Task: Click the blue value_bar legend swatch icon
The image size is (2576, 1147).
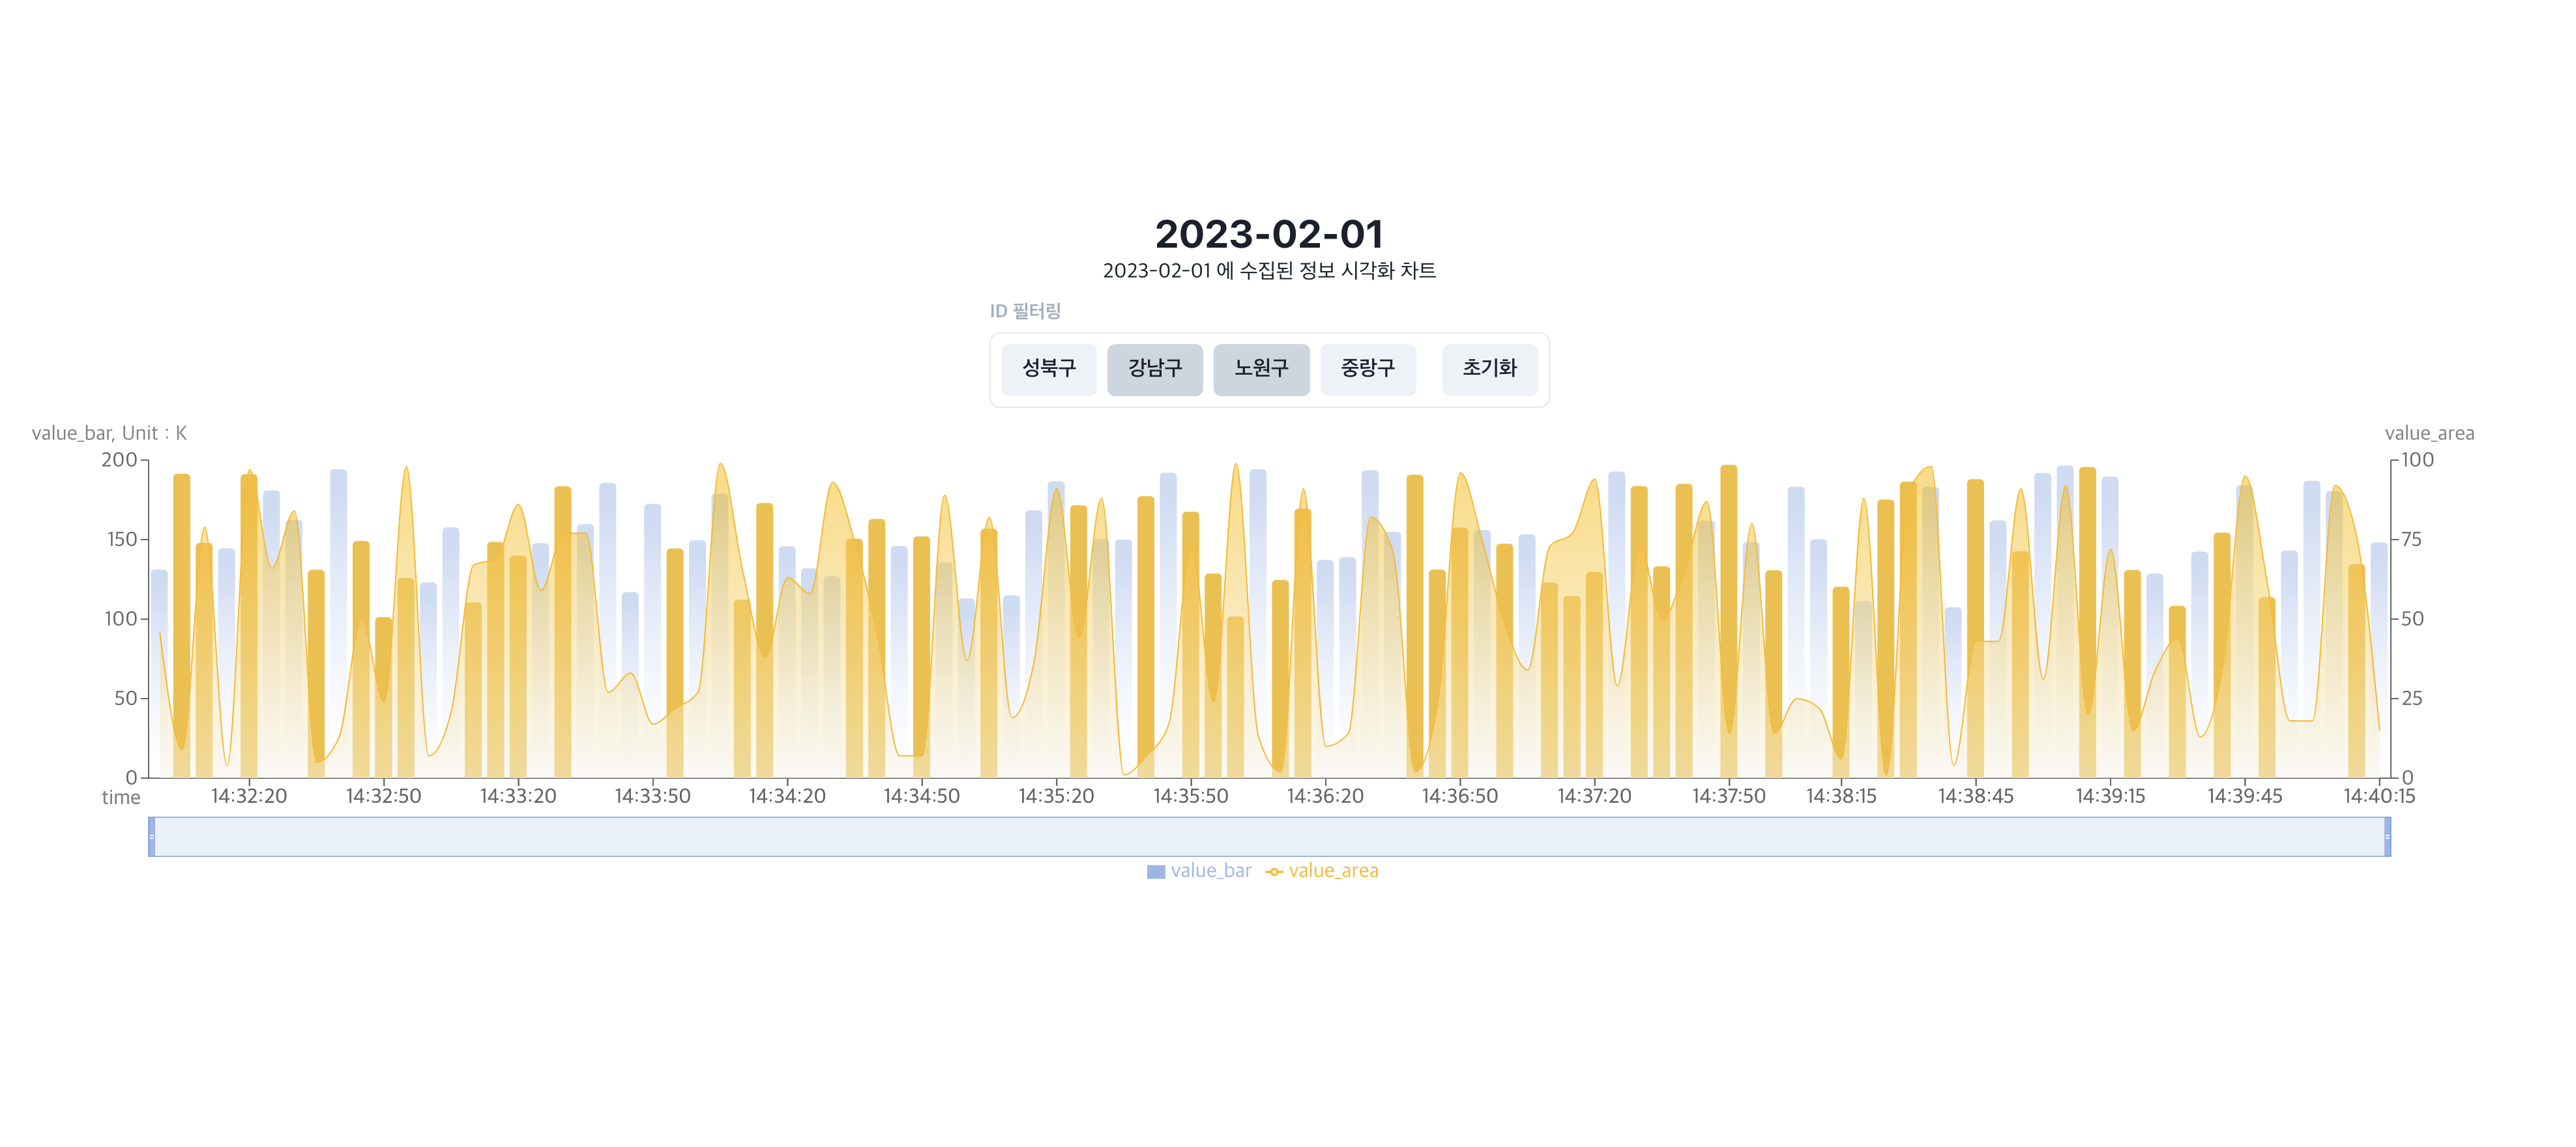Action: click(1156, 872)
